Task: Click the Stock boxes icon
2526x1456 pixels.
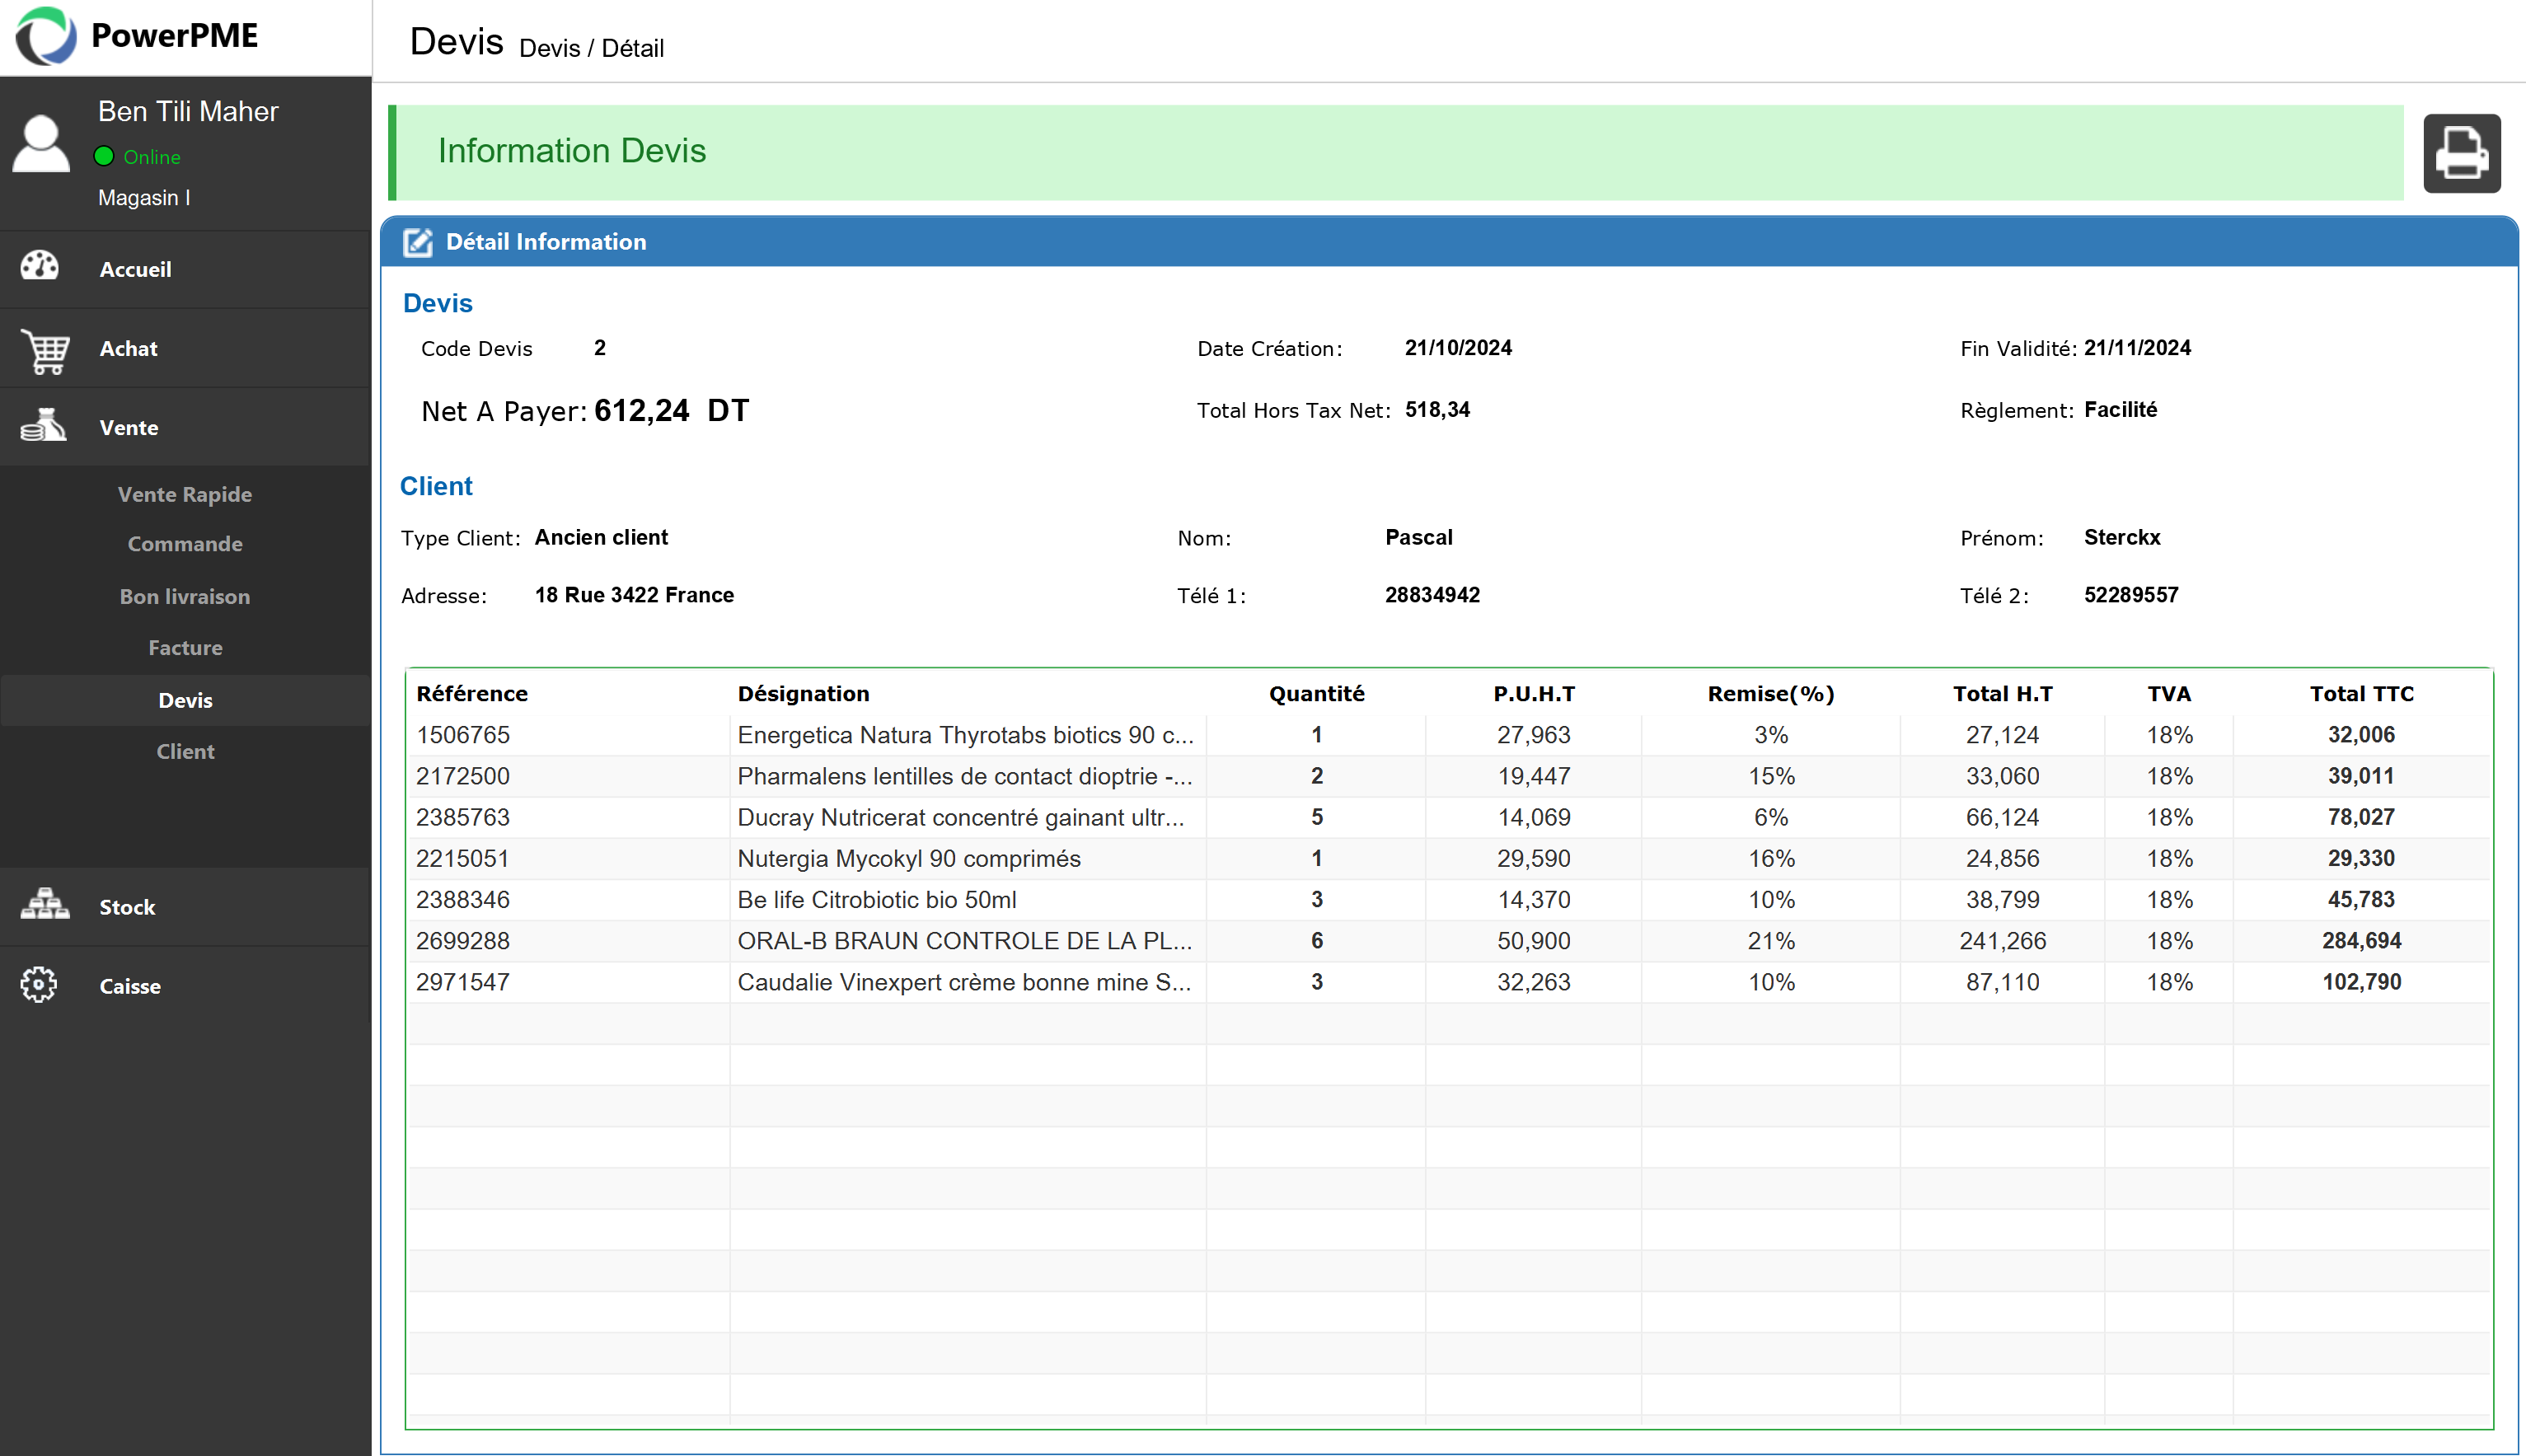Action: 45,905
